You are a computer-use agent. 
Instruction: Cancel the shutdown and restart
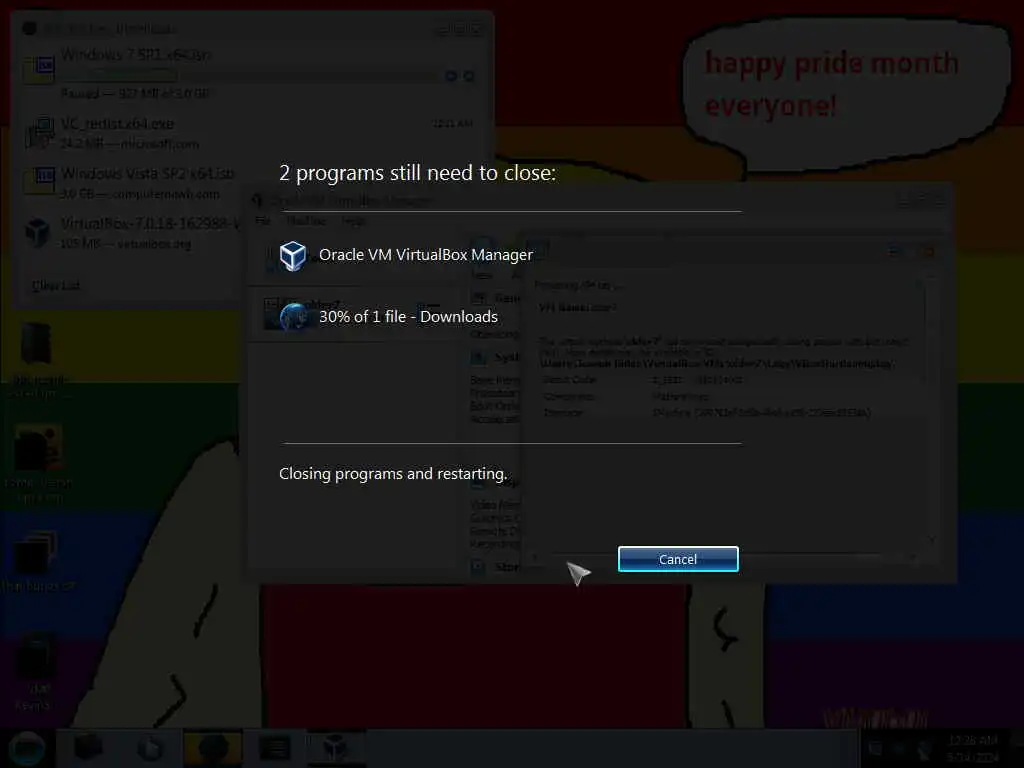(678, 559)
